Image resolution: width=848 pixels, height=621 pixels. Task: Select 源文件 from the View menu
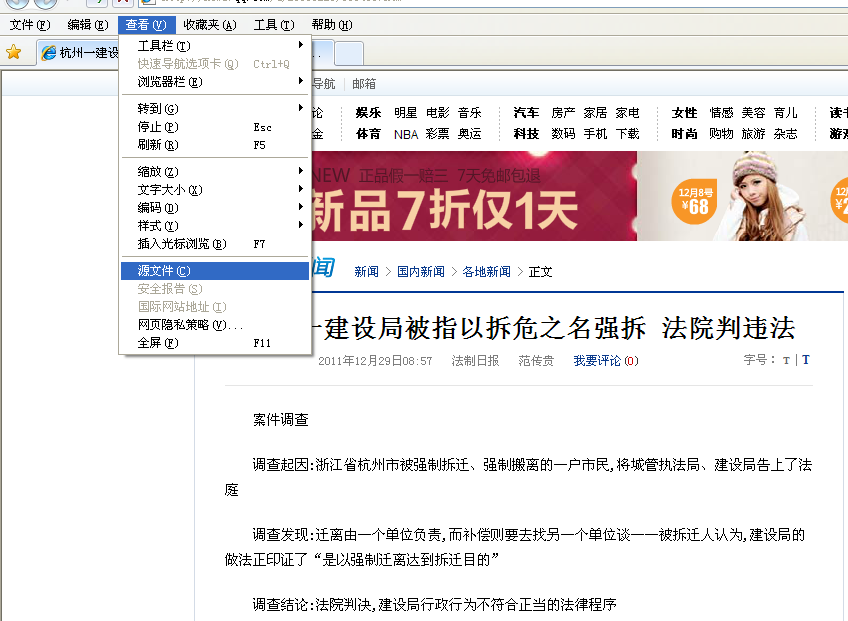[215, 270]
